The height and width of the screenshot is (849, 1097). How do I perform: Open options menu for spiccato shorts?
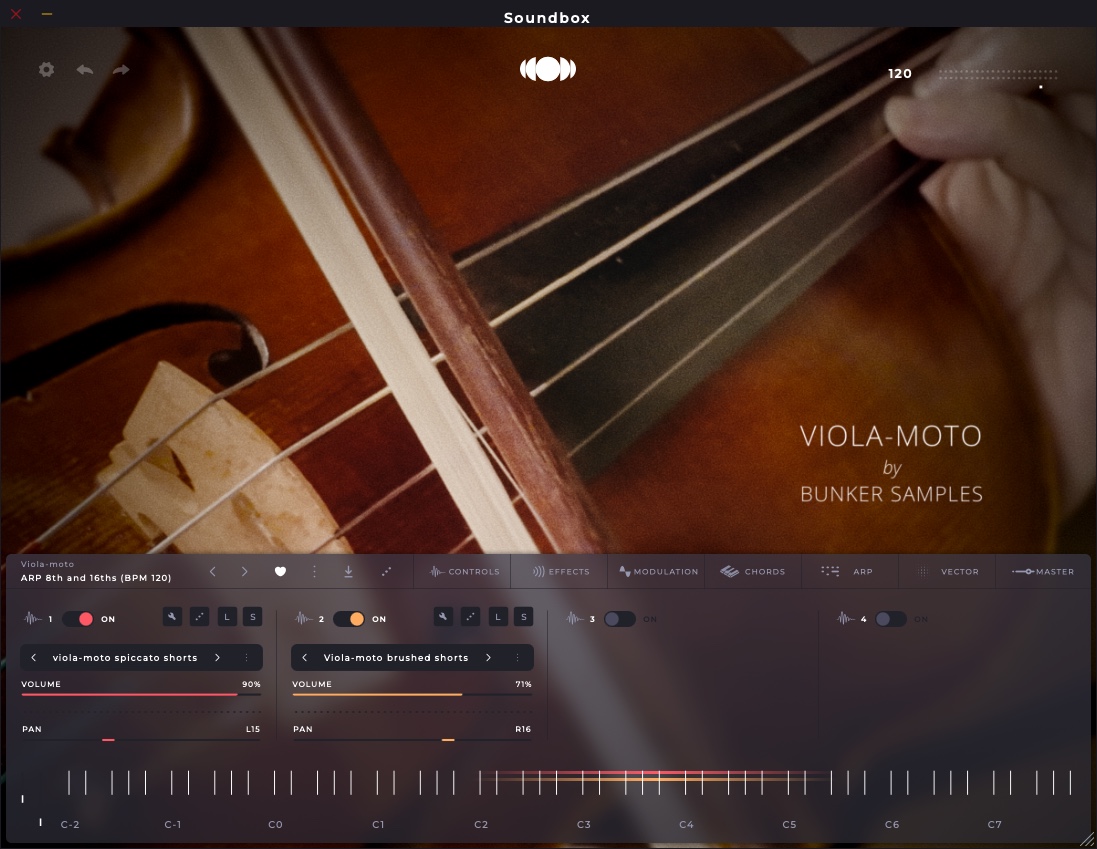pos(246,658)
